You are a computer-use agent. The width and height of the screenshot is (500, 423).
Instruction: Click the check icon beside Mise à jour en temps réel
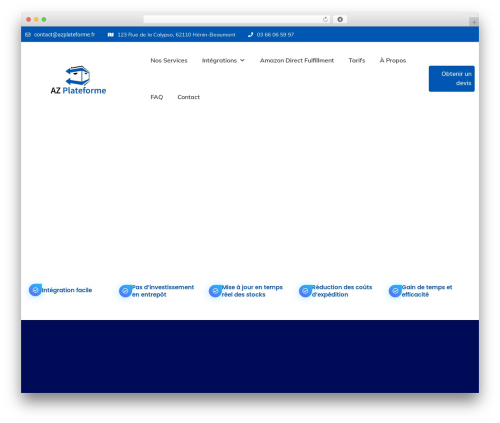point(215,291)
